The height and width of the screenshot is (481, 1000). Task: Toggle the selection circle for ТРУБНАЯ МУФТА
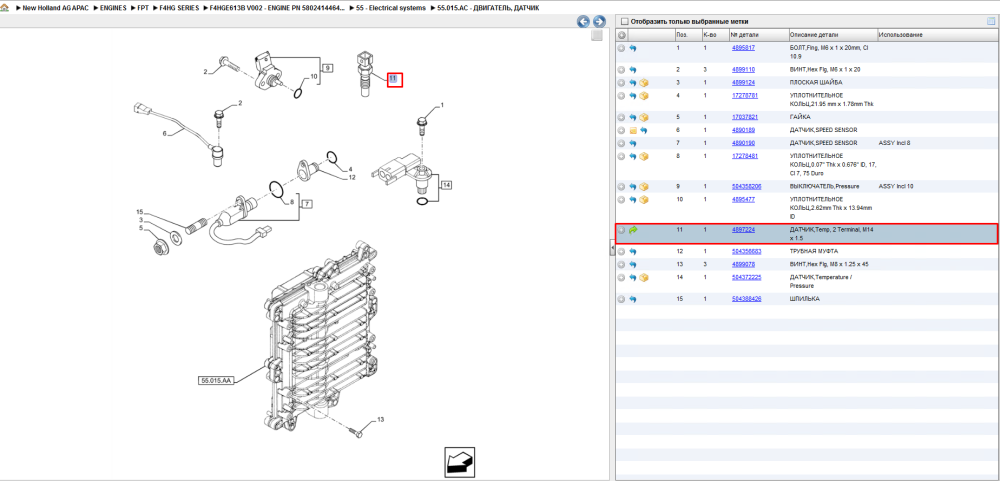(x=622, y=251)
